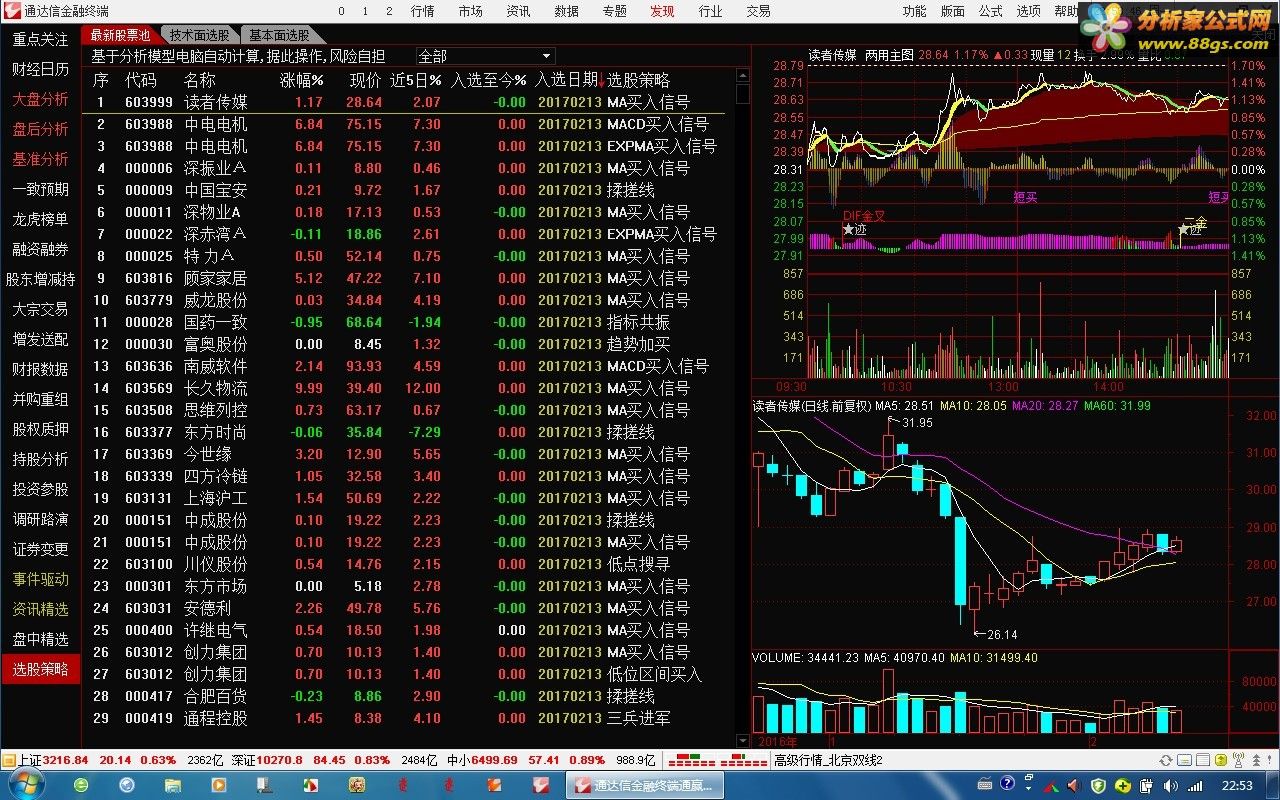Viewport: 1280px width, 800px height.
Task: Select 盘中精选 in left sidebar
Action: click(x=40, y=639)
